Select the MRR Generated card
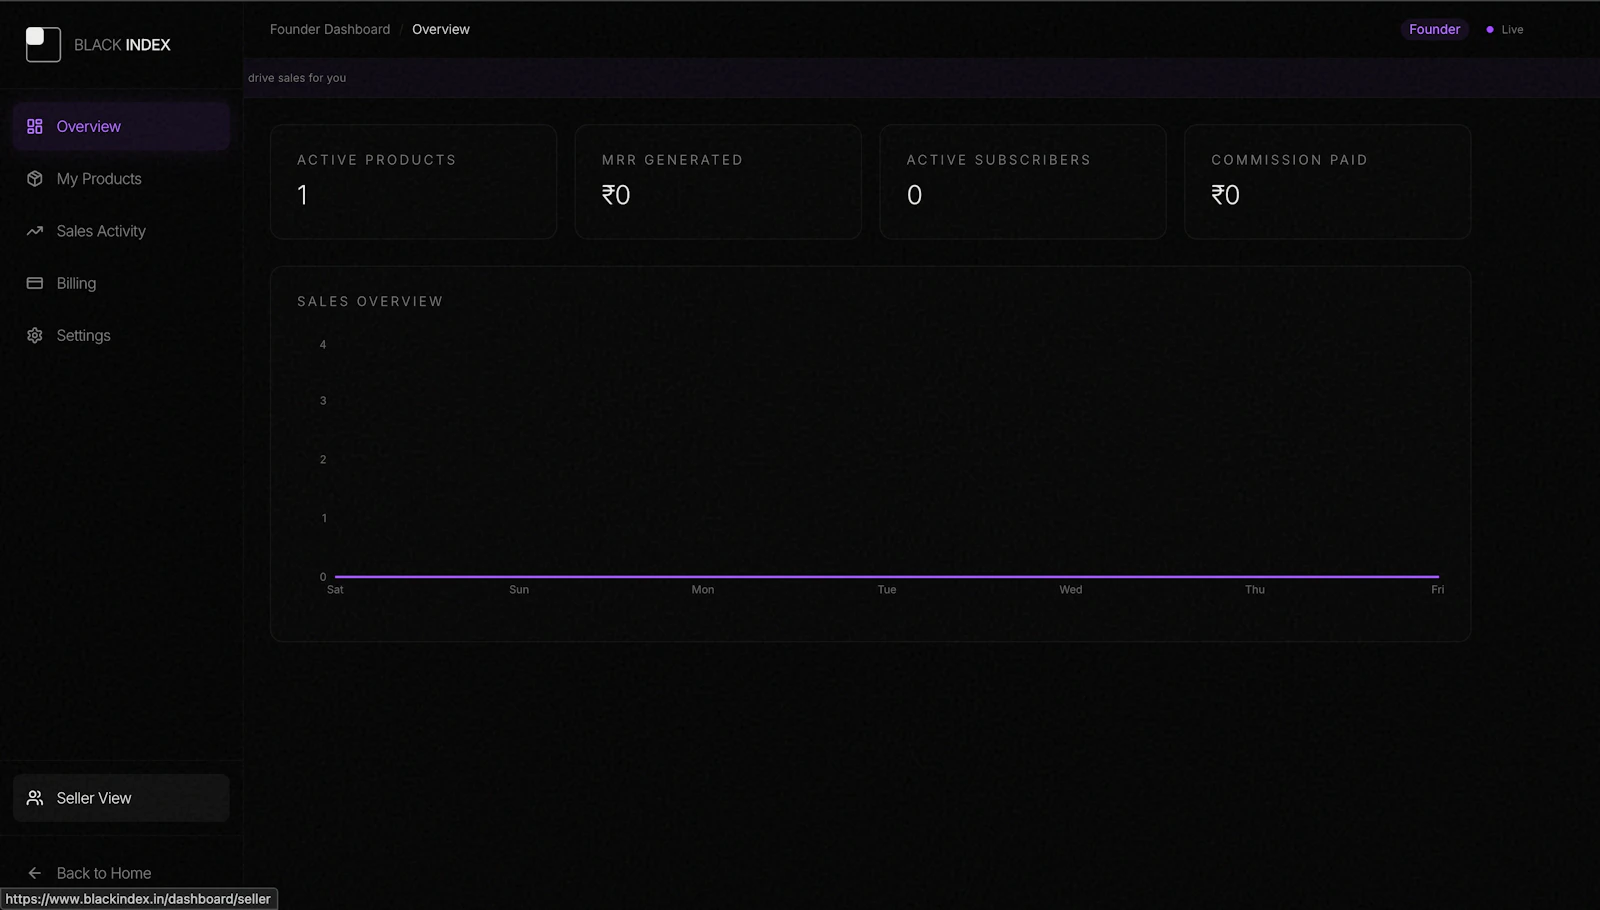 click(718, 181)
